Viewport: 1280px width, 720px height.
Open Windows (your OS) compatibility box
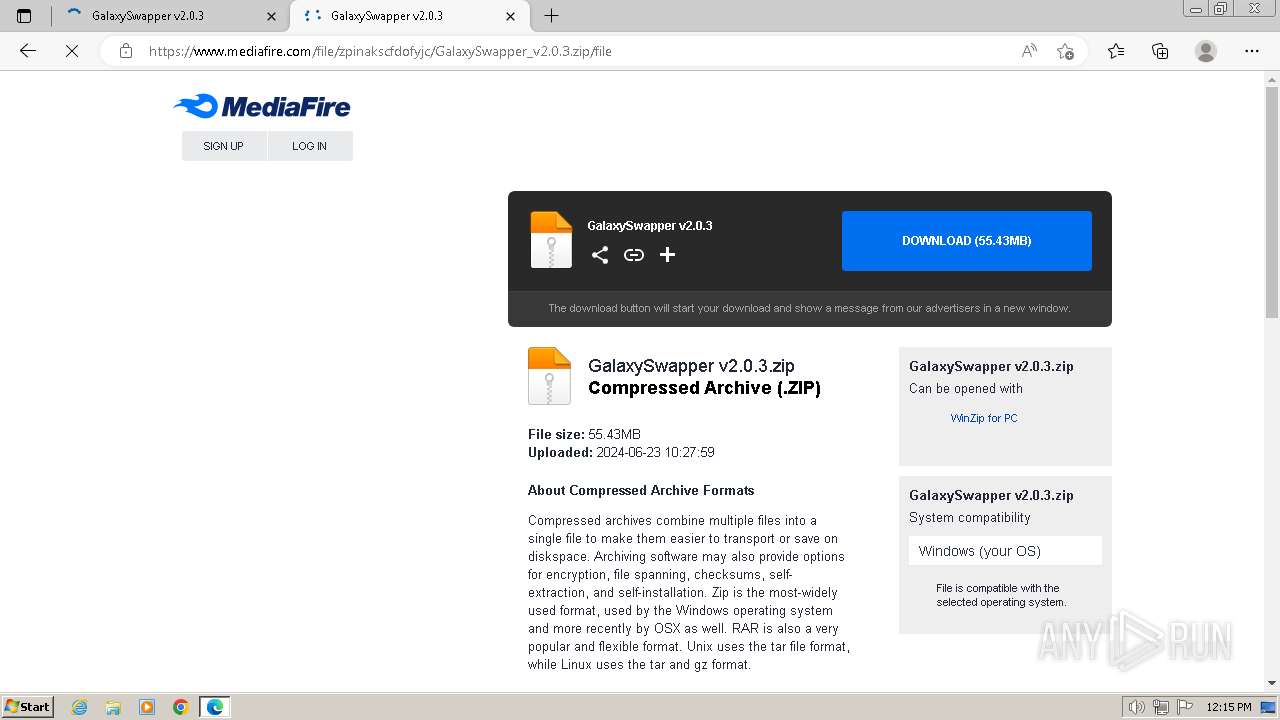tap(1005, 551)
